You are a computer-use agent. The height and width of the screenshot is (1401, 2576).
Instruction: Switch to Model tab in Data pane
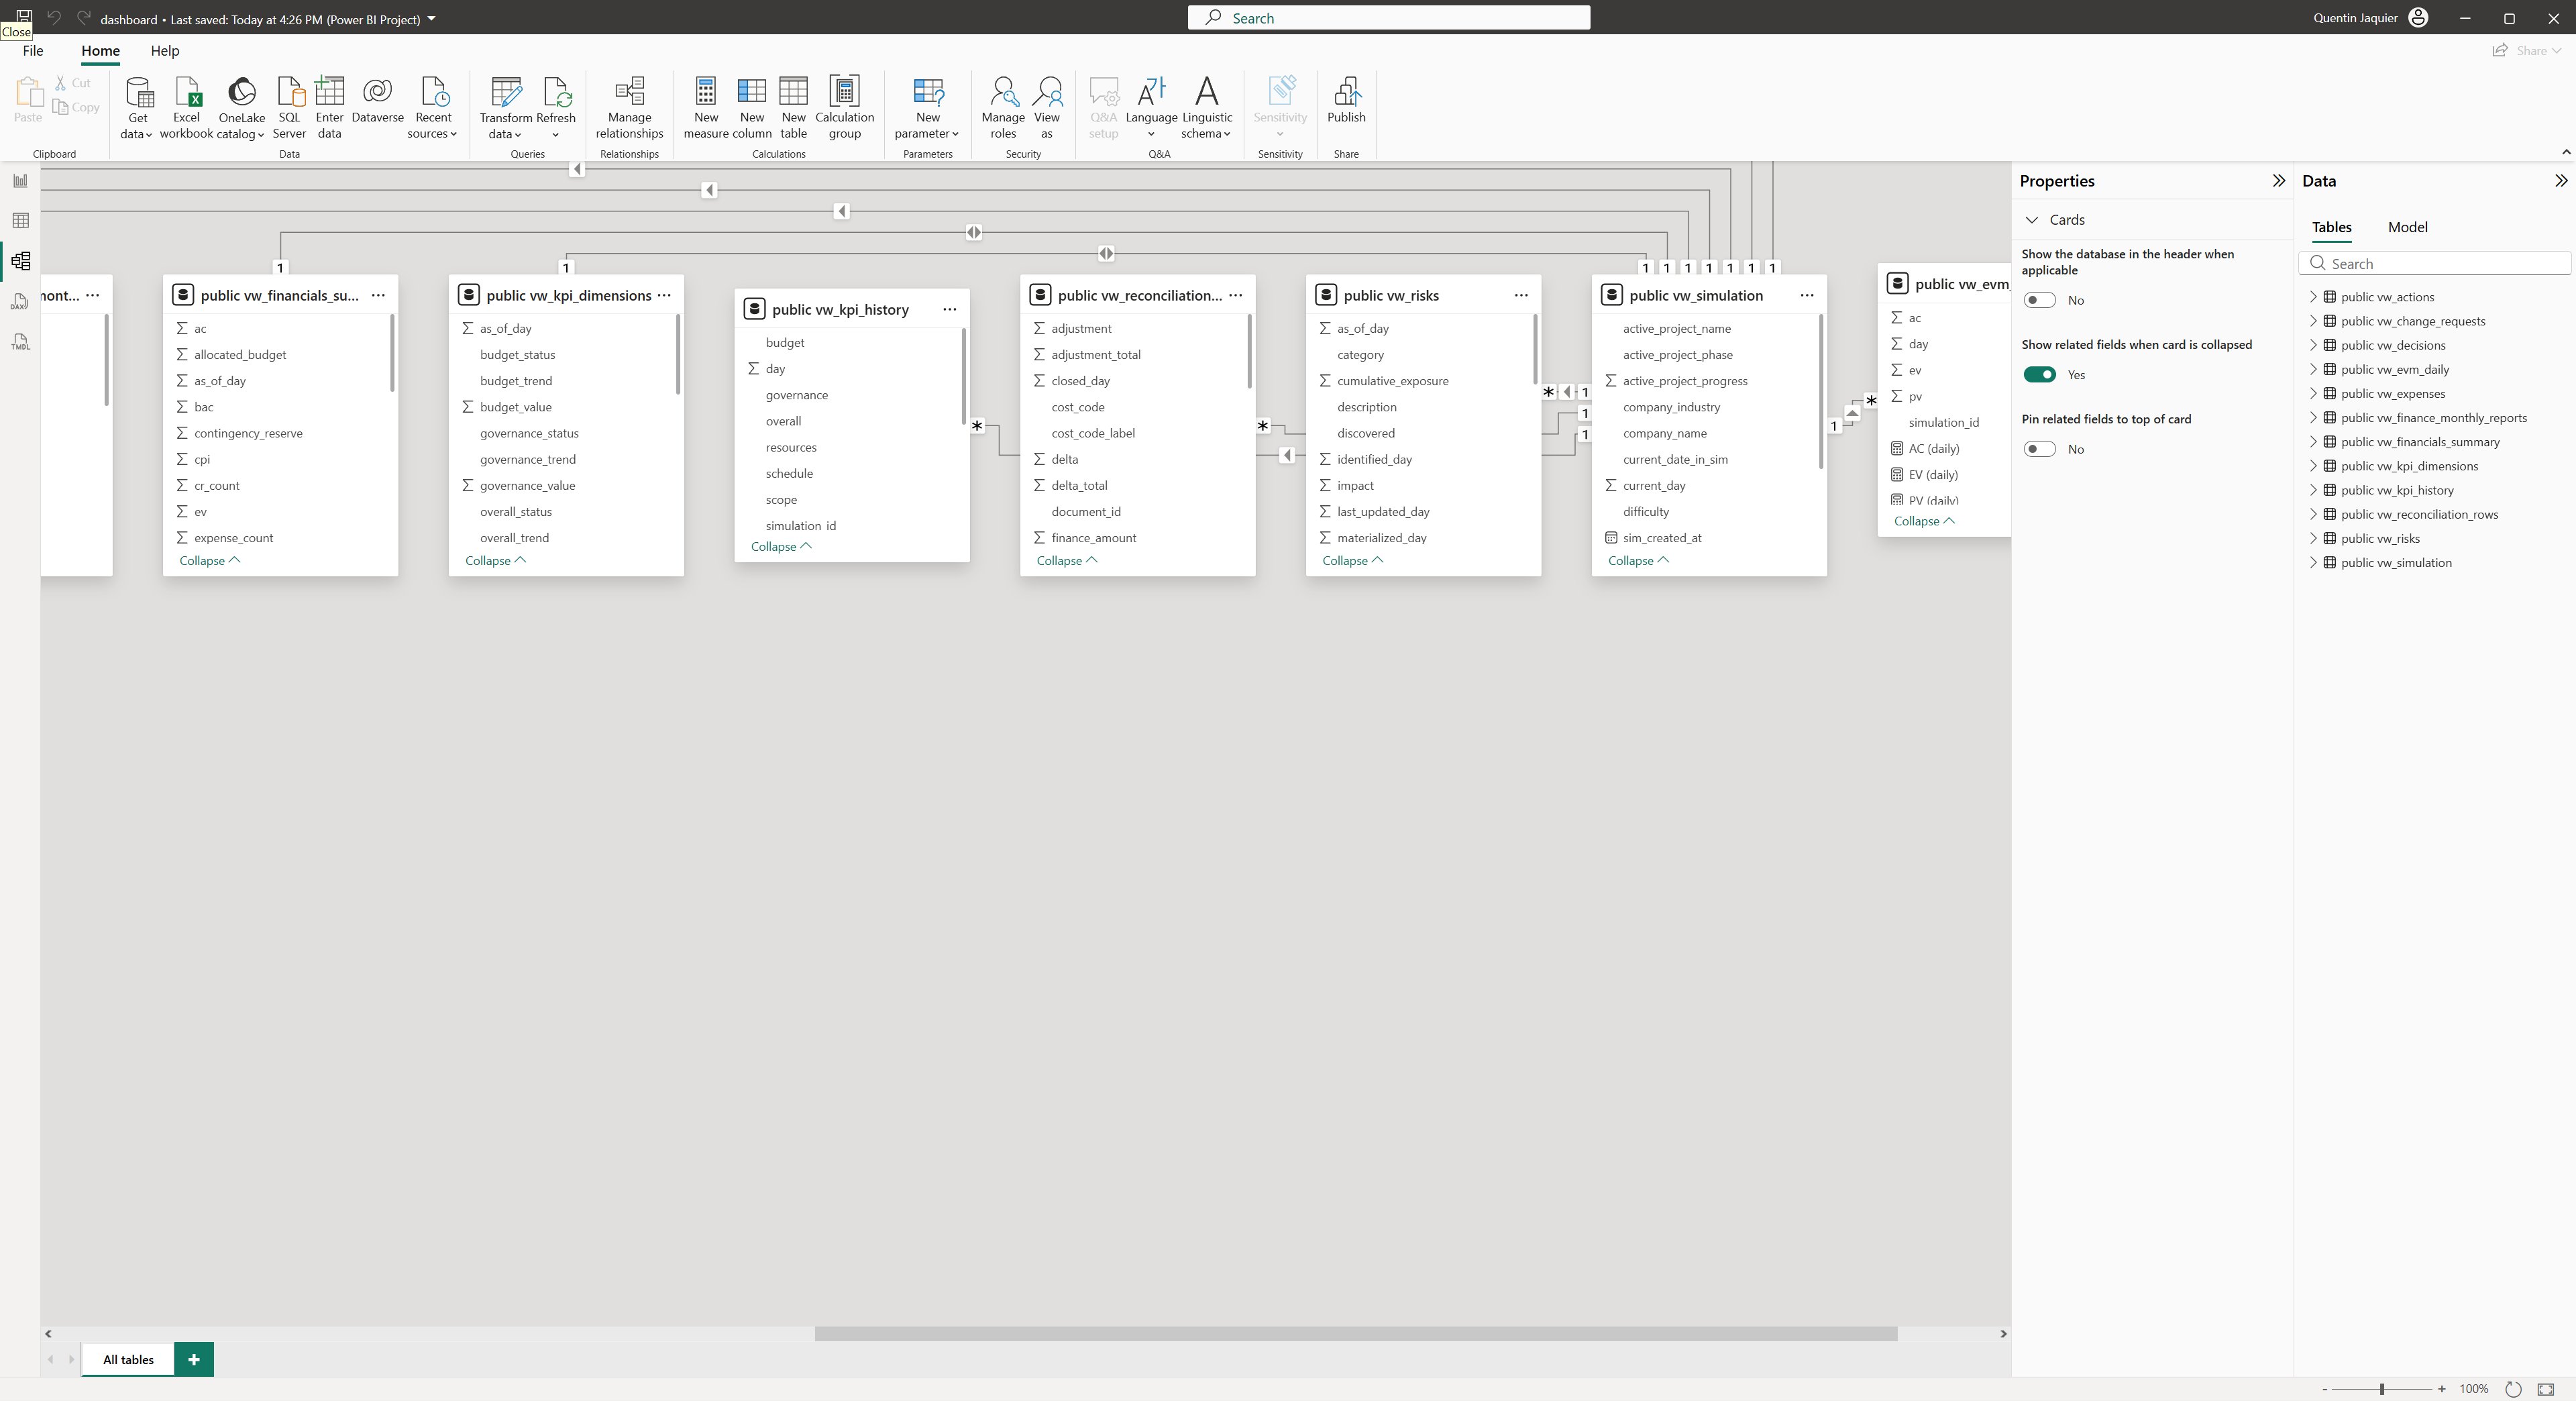(x=2407, y=227)
